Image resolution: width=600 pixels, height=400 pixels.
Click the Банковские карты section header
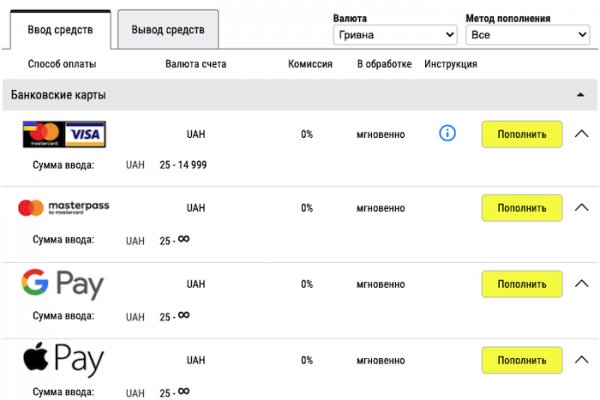pos(60,95)
